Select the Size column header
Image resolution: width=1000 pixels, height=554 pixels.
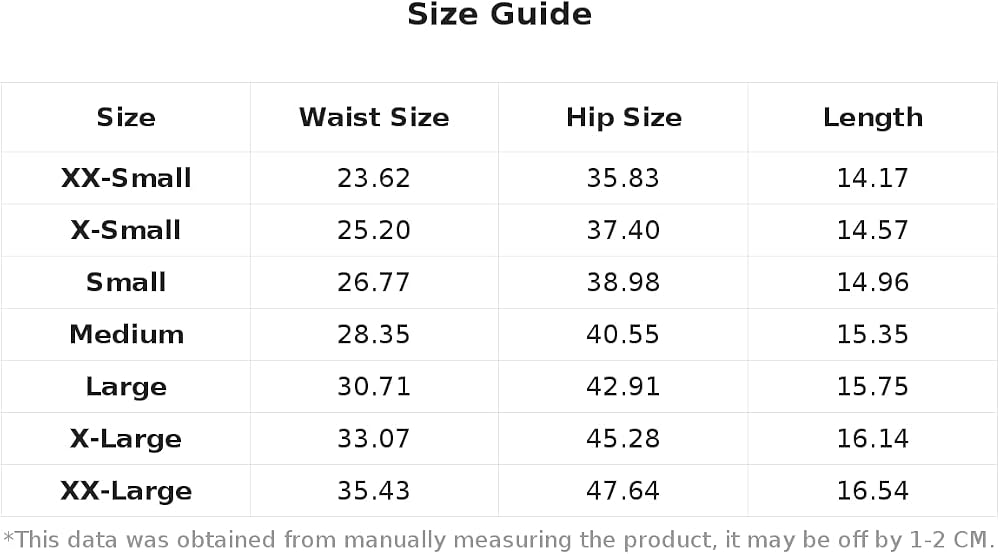tap(126, 117)
